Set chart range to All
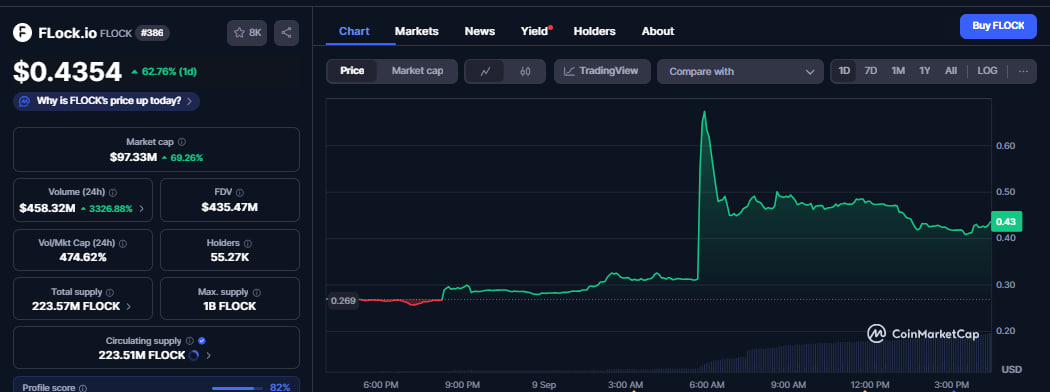Viewport: 1050px width, 392px height. pos(951,71)
